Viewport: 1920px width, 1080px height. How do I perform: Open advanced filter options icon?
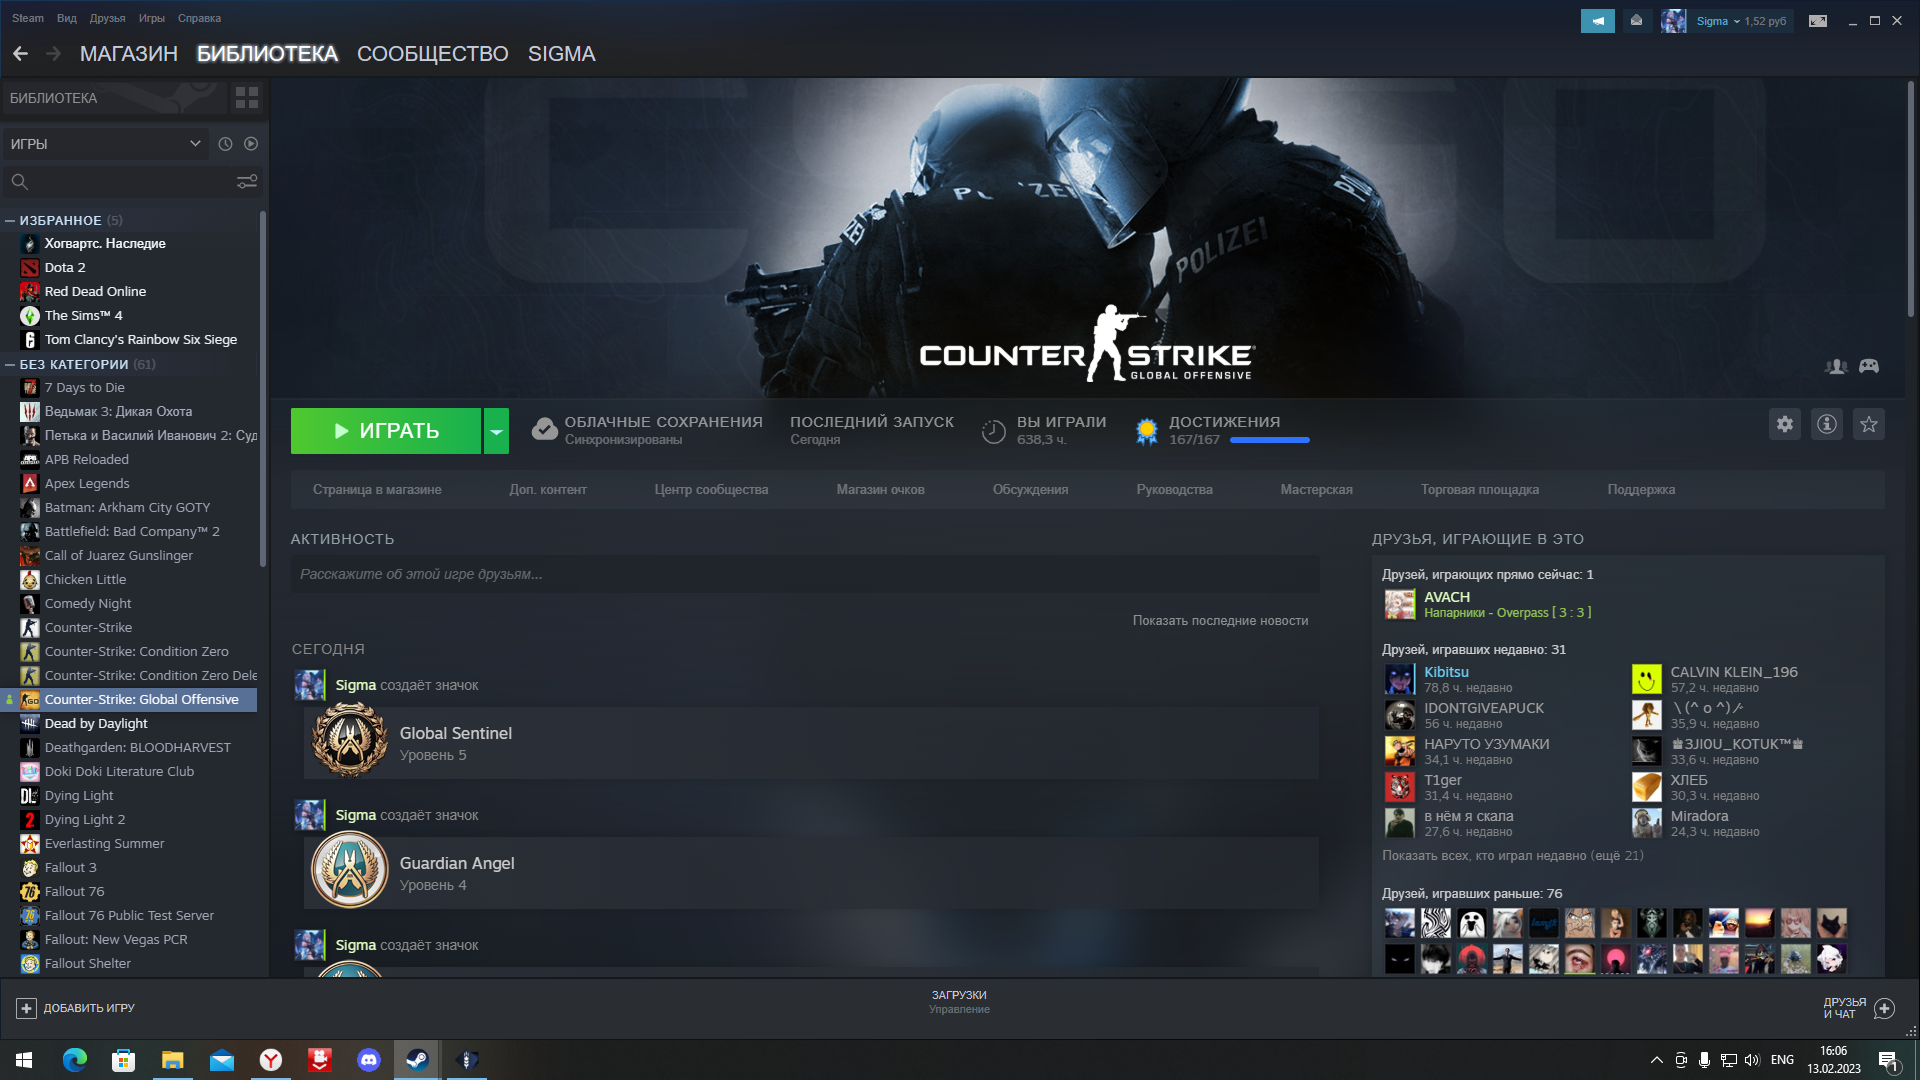point(247,181)
